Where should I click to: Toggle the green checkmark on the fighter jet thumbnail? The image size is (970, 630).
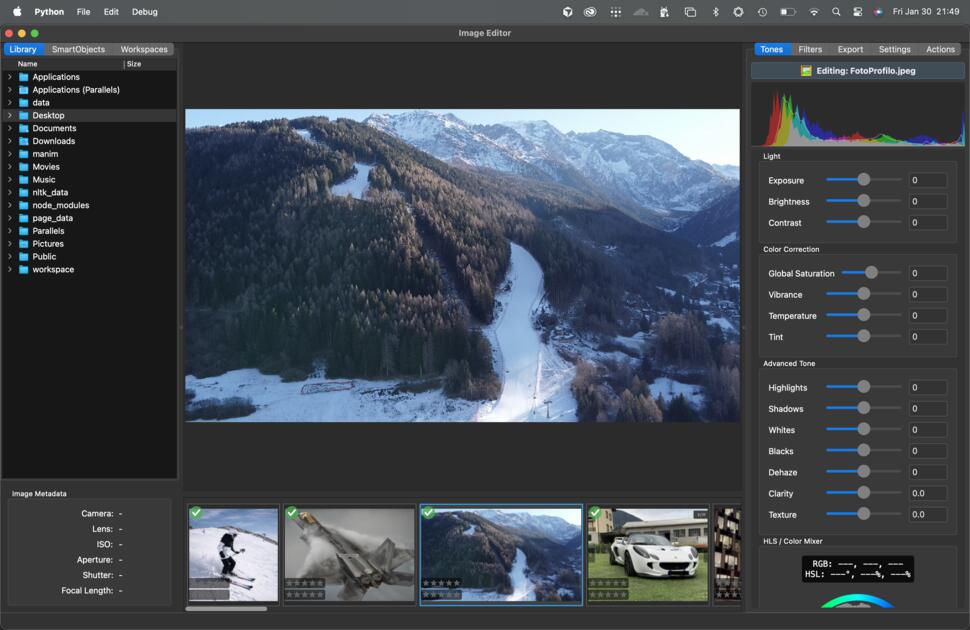[x=291, y=512]
